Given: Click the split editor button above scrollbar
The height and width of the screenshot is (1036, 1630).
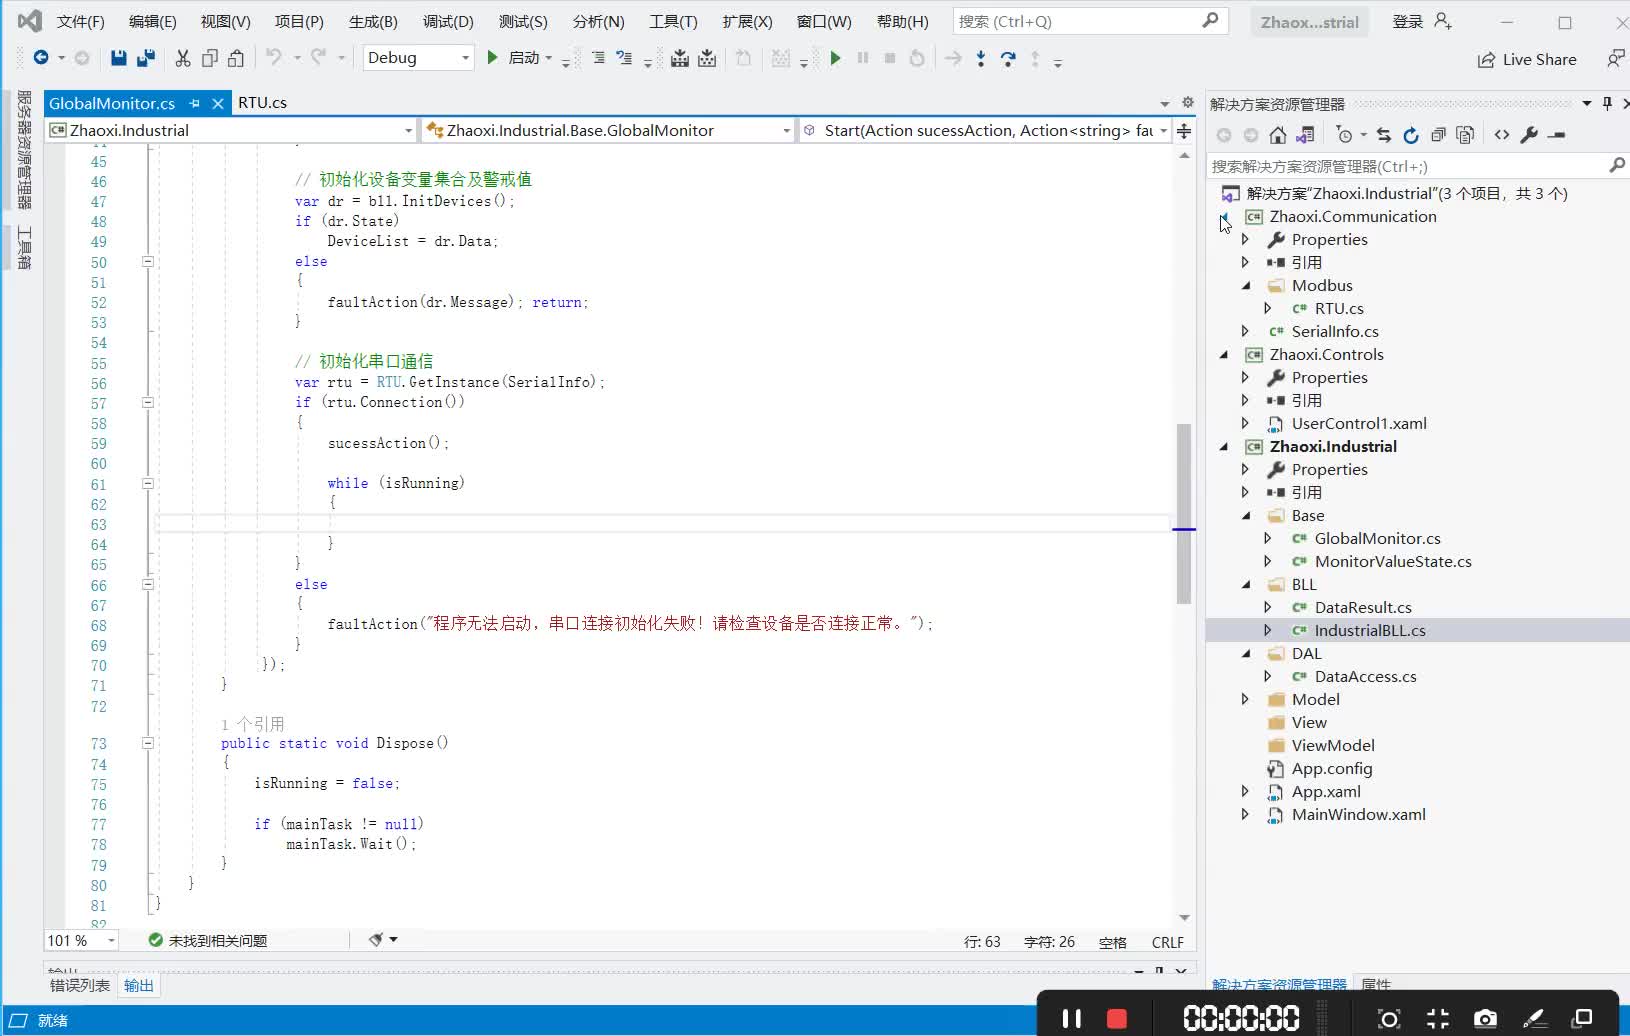Looking at the screenshot, I should [x=1184, y=131].
